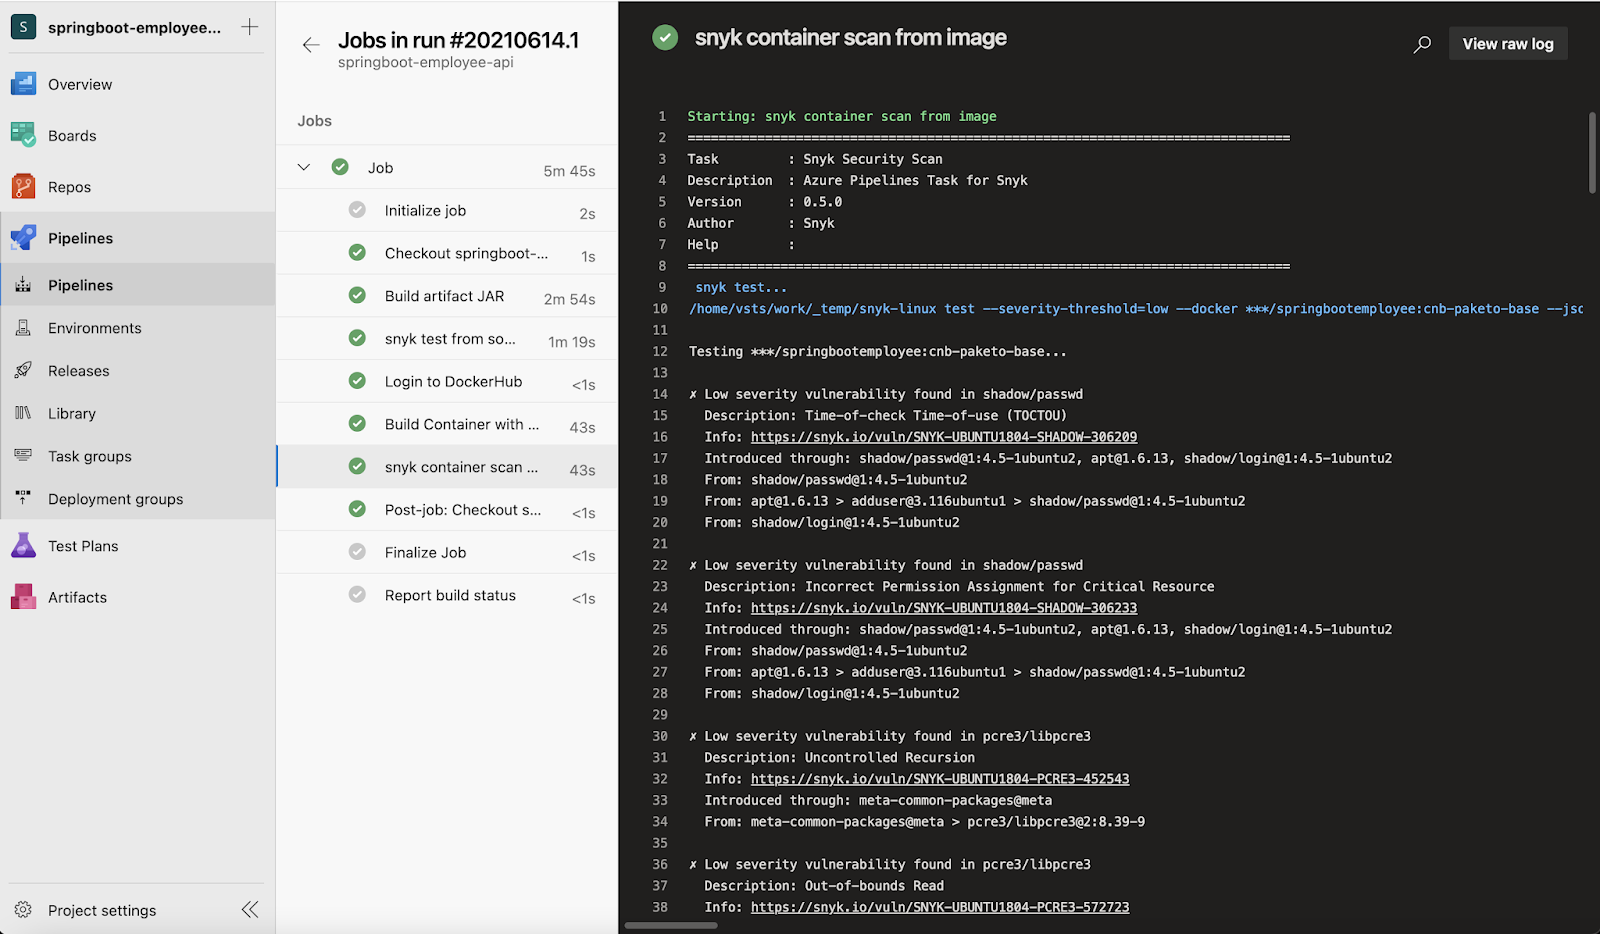Screen dimensions: 1600x934
Task: Click the Library books icon
Action: click(23, 413)
